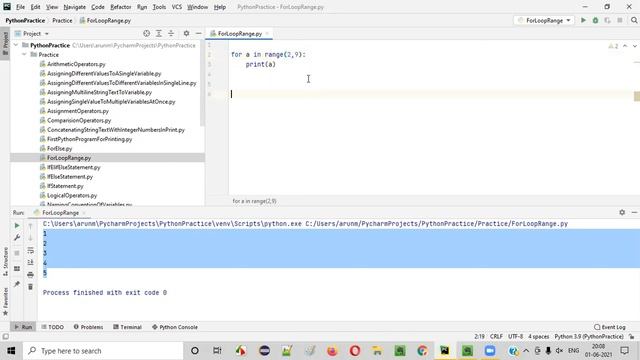The height and width of the screenshot is (360, 640).
Task: Select ArithmeticOperators.py in project tree
Action: click(76, 64)
